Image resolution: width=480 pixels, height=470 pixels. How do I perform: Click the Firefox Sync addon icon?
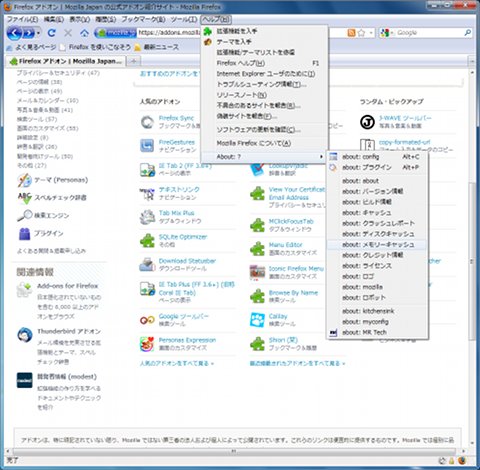pyautogui.click(x=147, y=122)
